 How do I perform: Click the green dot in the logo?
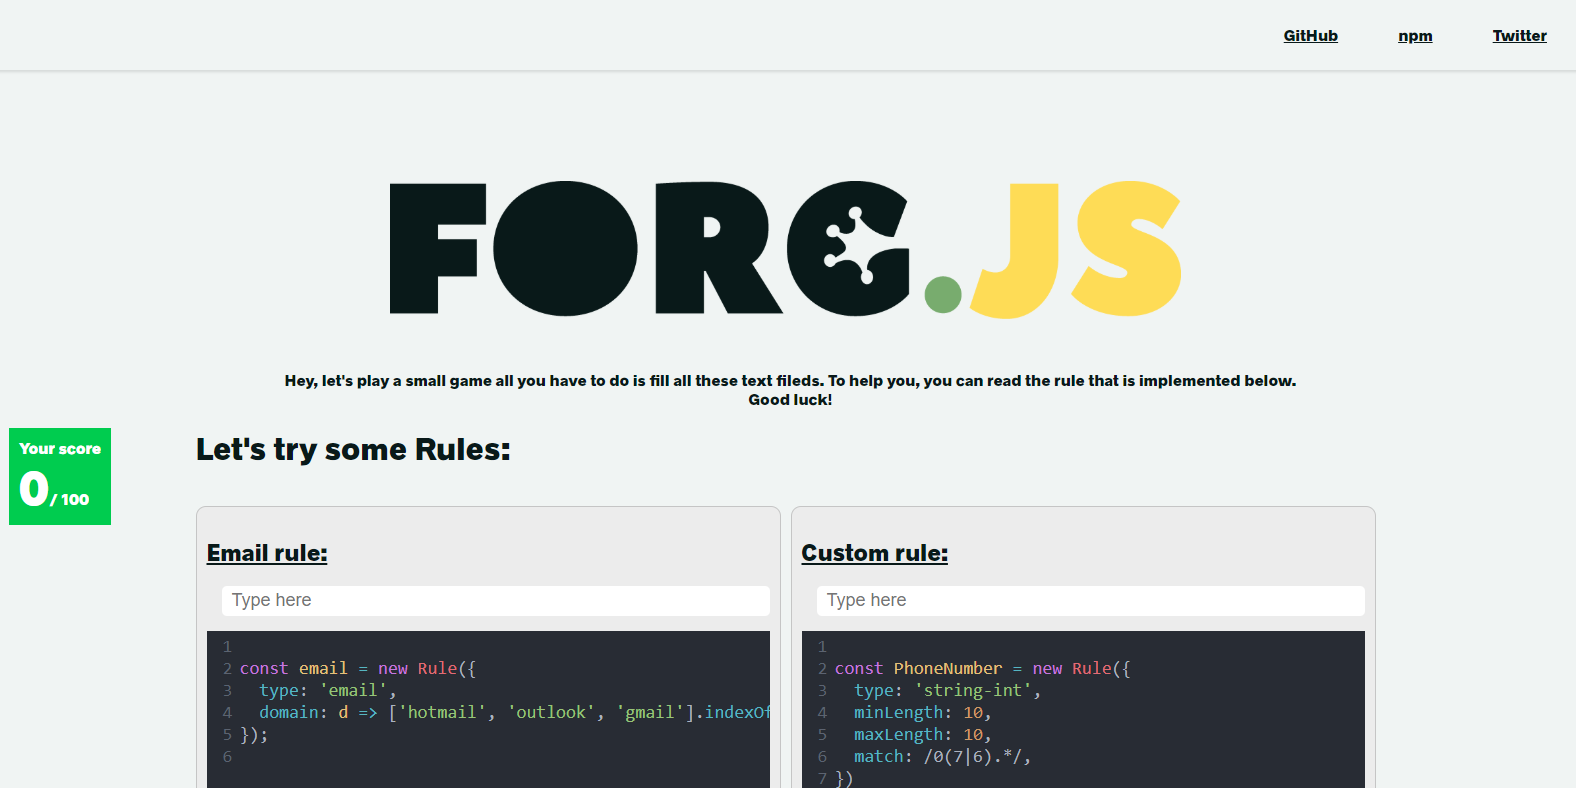coord(942,295)
